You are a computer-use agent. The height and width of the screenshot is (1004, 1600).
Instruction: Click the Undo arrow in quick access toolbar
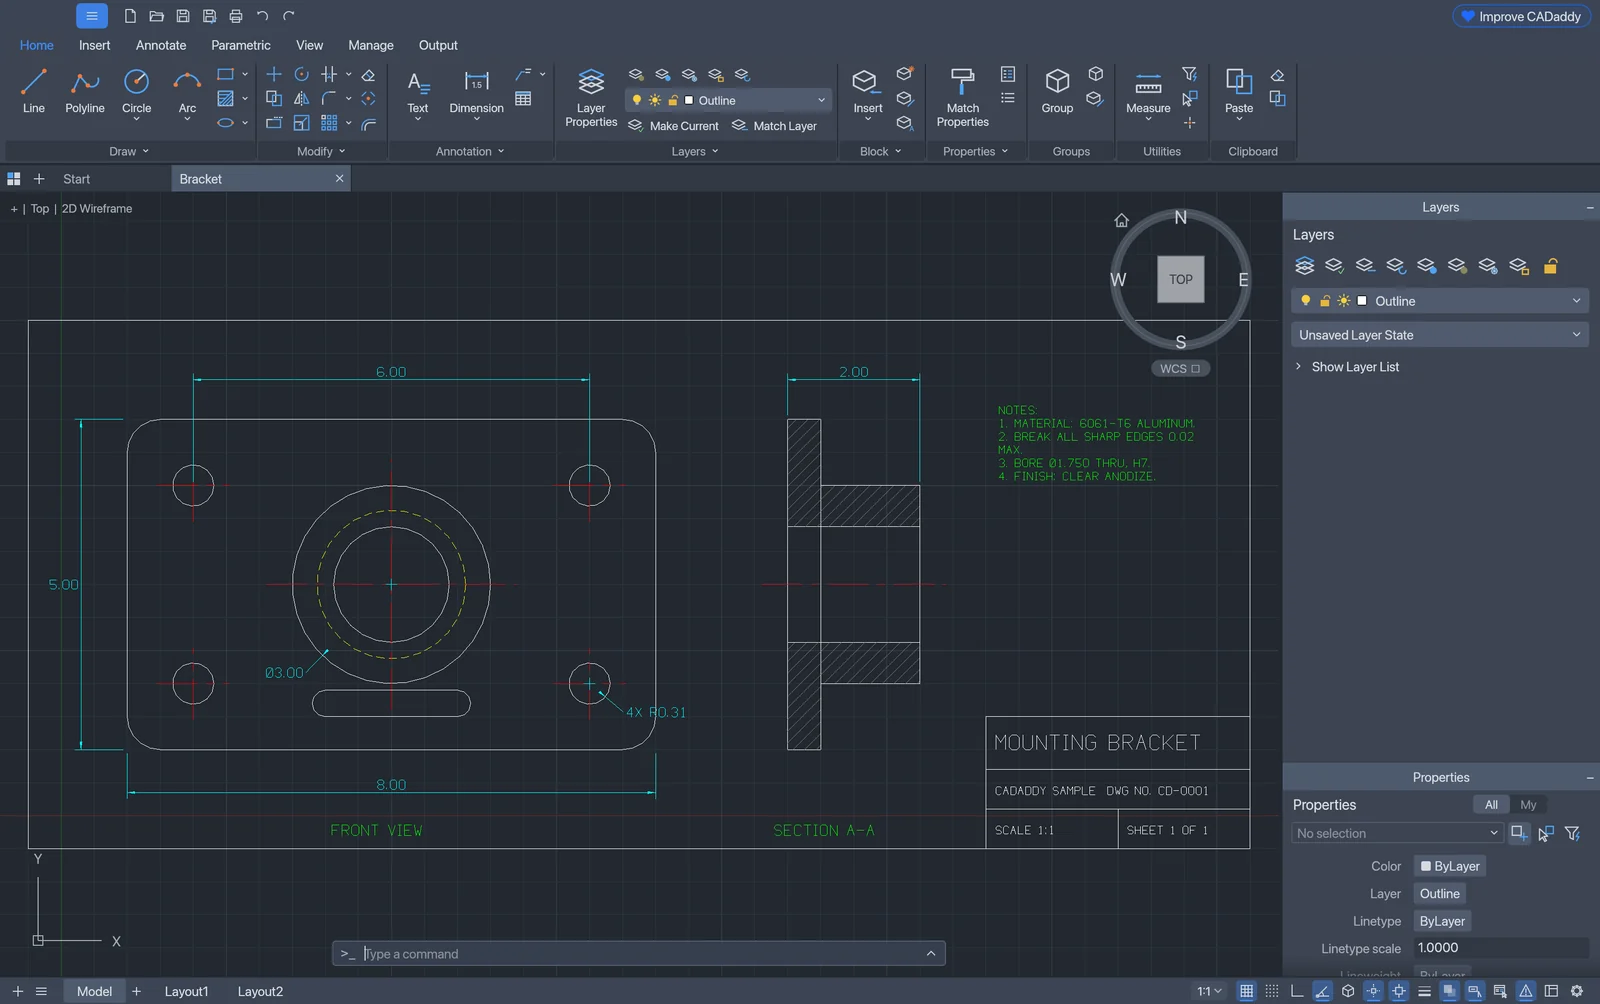262,16
